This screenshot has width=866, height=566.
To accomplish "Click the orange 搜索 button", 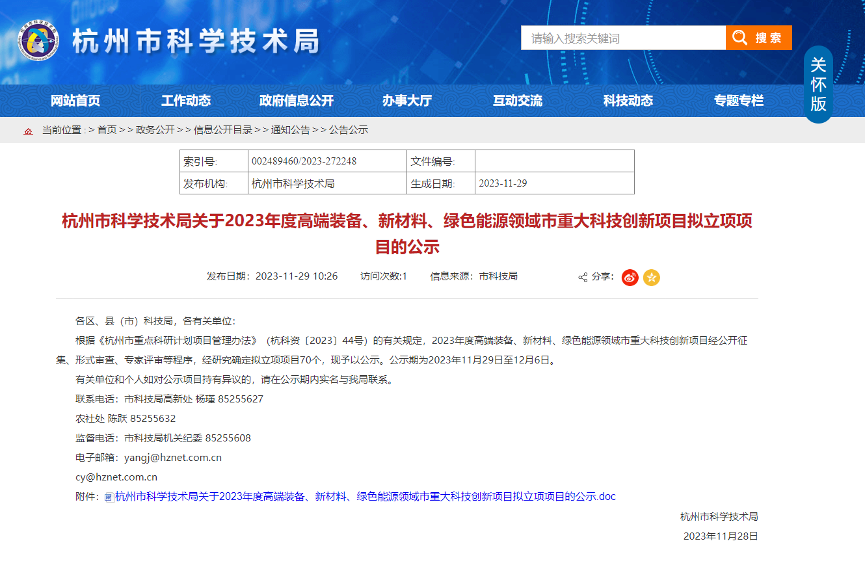I will (x=759, y=38).
